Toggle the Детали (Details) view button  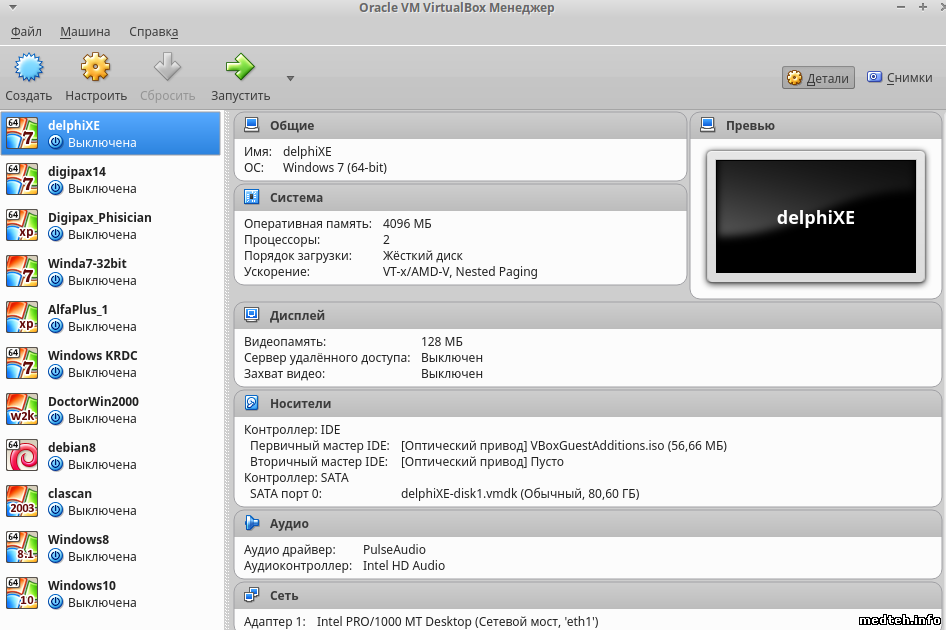818,78
